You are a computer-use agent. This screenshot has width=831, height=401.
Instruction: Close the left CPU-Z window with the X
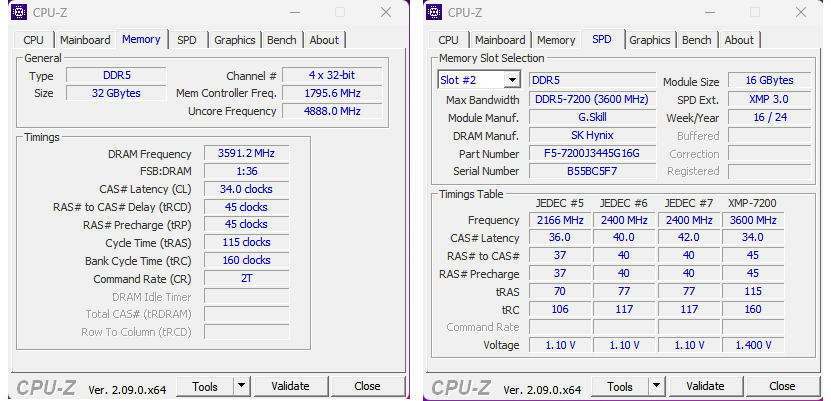[386, 12]
